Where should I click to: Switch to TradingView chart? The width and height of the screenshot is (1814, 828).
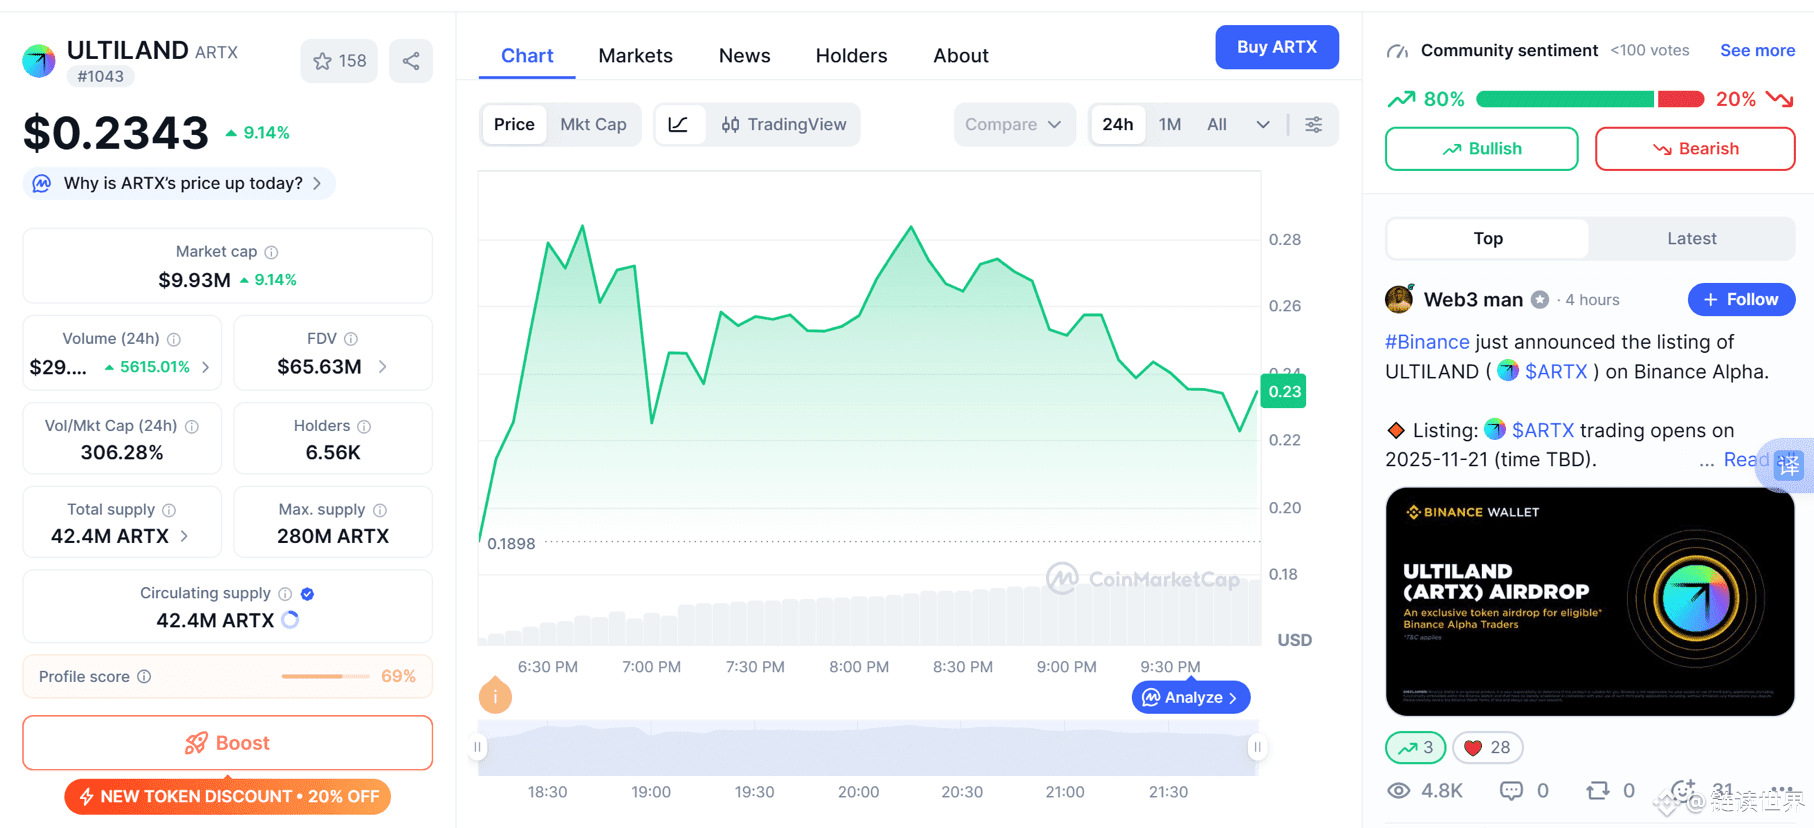click(783, 124)
